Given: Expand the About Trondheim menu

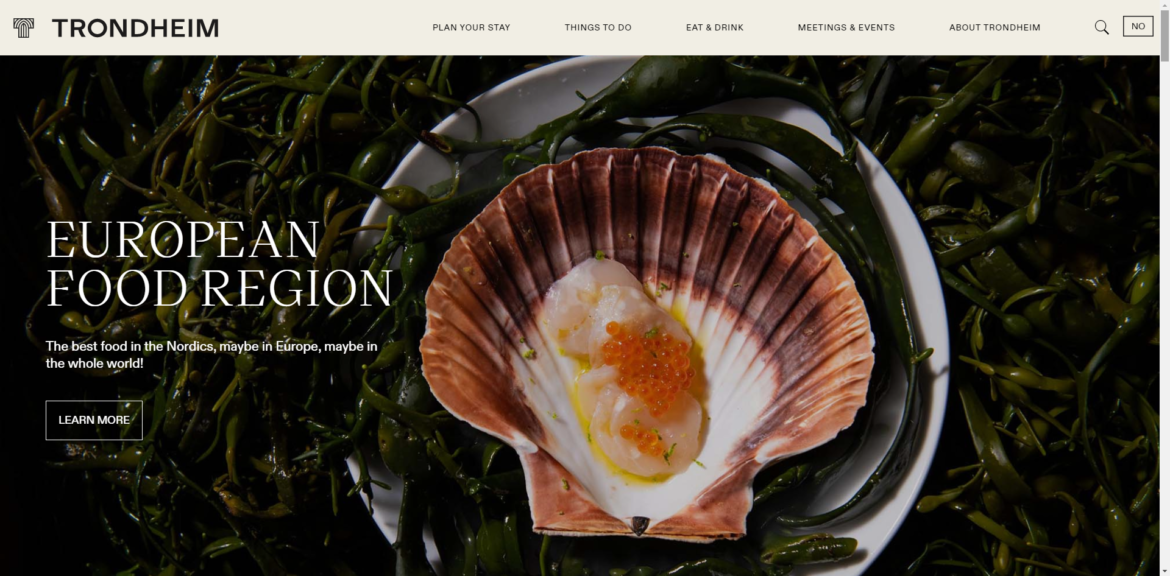Looking at the screenshot, I should pyautogui.click(x=995, y=28).
